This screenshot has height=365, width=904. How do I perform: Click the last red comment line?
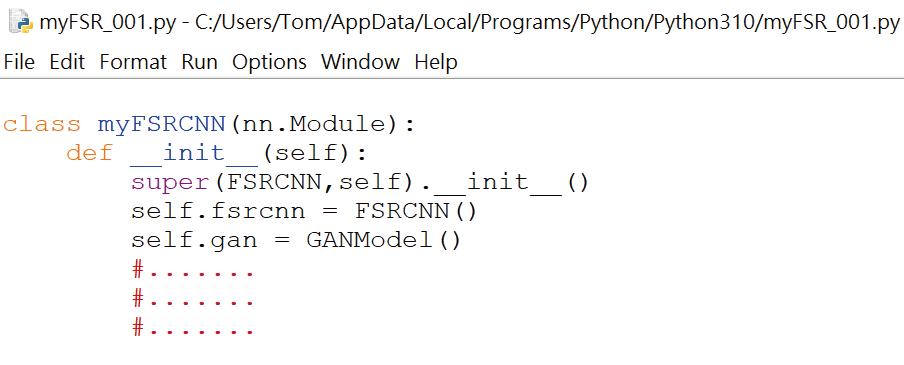(193, 328)
